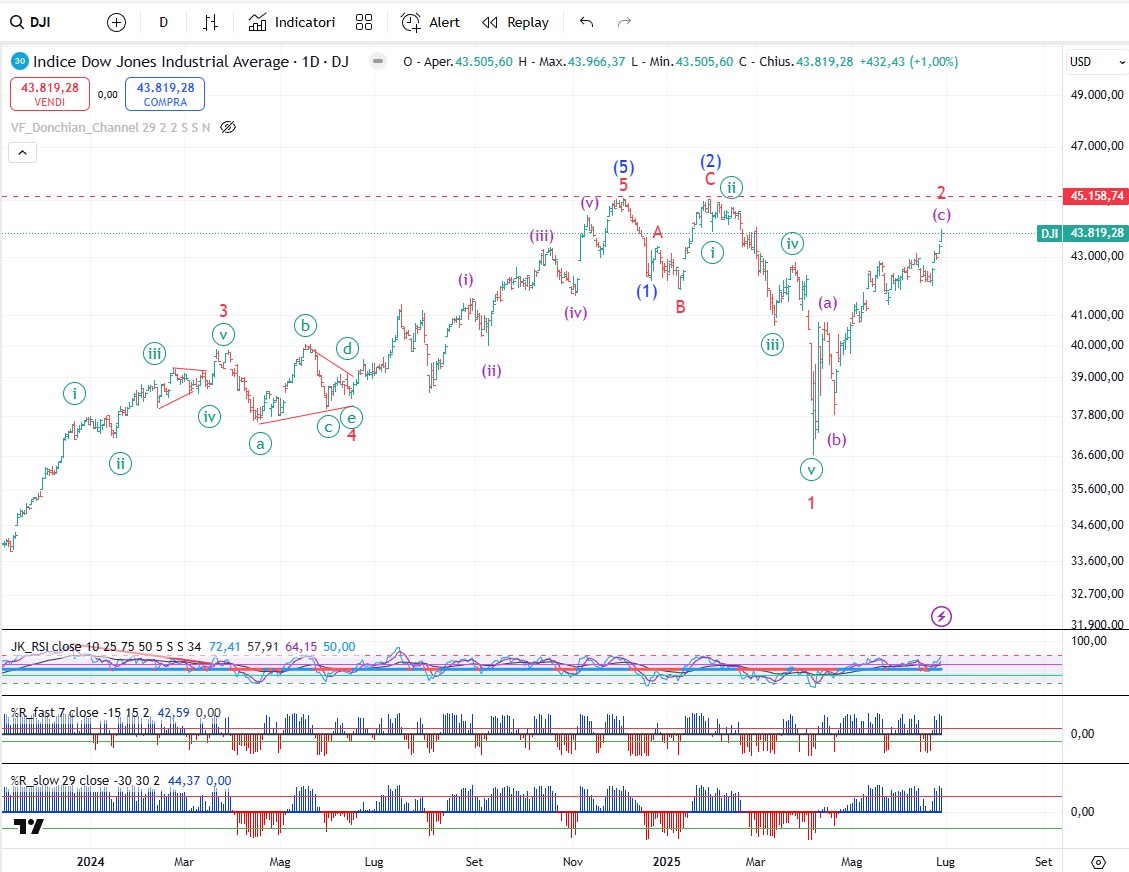Open the bar chart style selector

[210, 22]
